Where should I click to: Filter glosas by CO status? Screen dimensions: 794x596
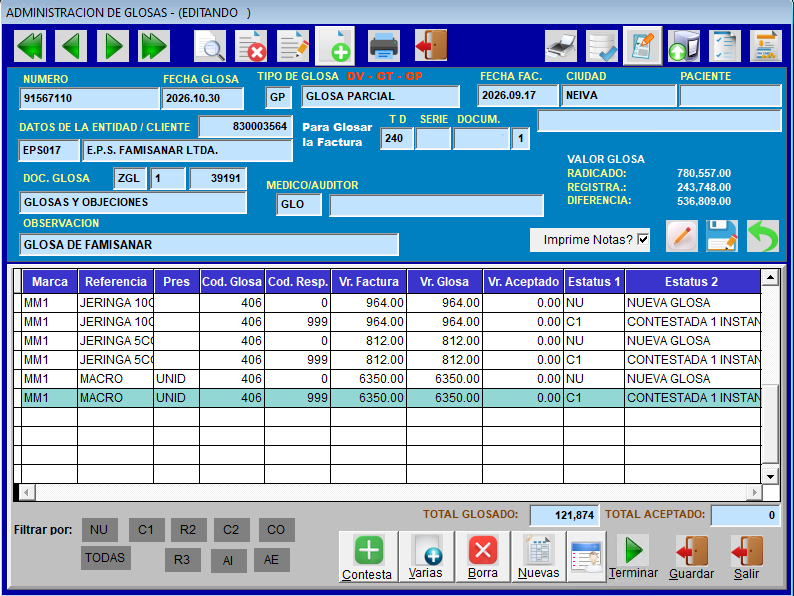tap(276, 530)
